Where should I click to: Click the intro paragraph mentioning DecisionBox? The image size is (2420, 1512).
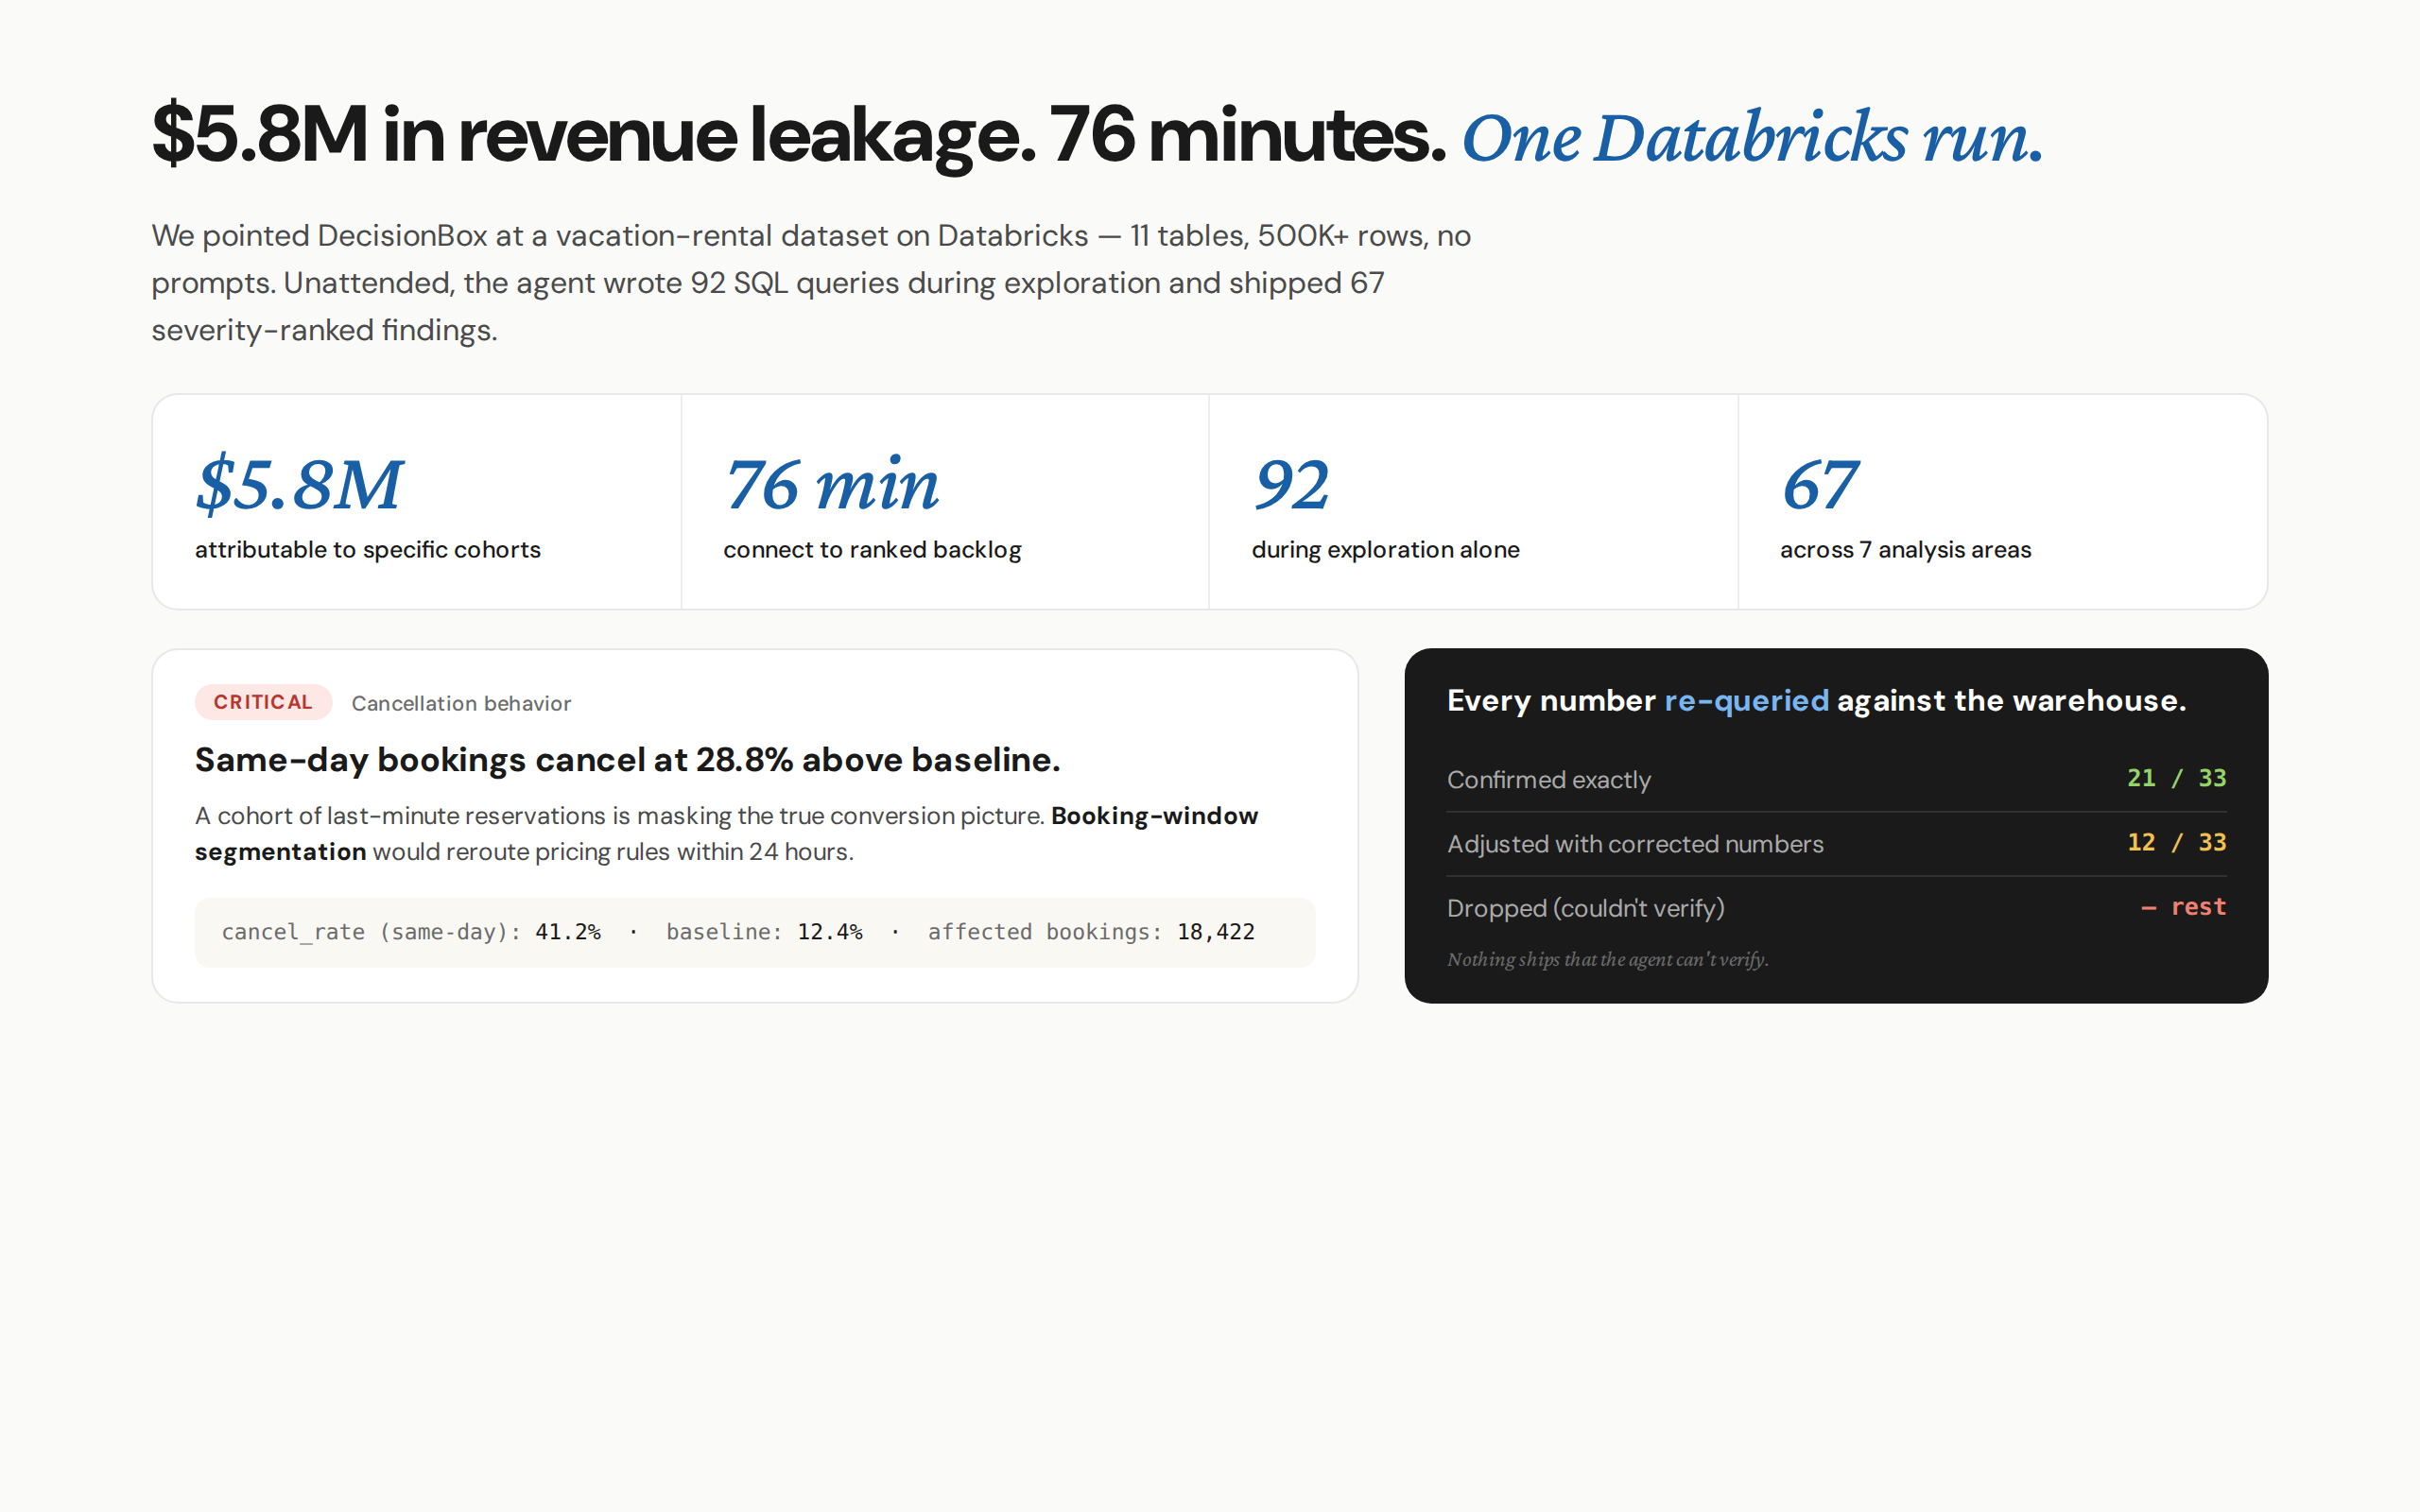811,283
